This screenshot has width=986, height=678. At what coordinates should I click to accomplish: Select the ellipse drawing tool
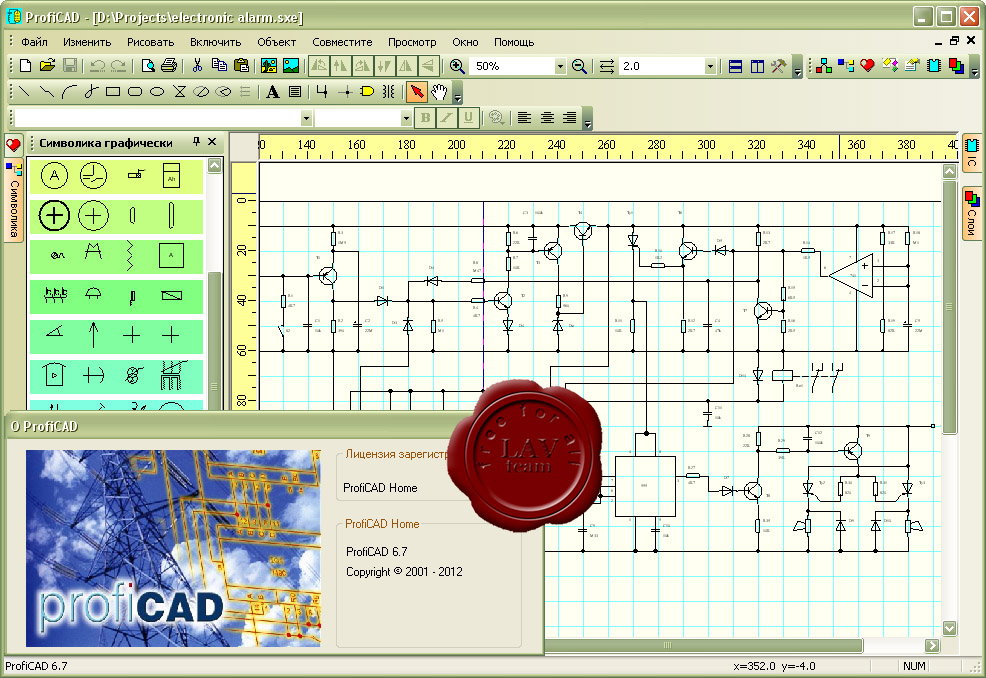click(157, 92)
